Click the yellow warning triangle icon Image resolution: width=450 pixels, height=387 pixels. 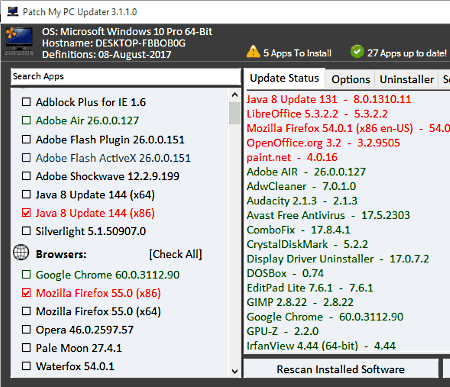[x=253, y=52]
